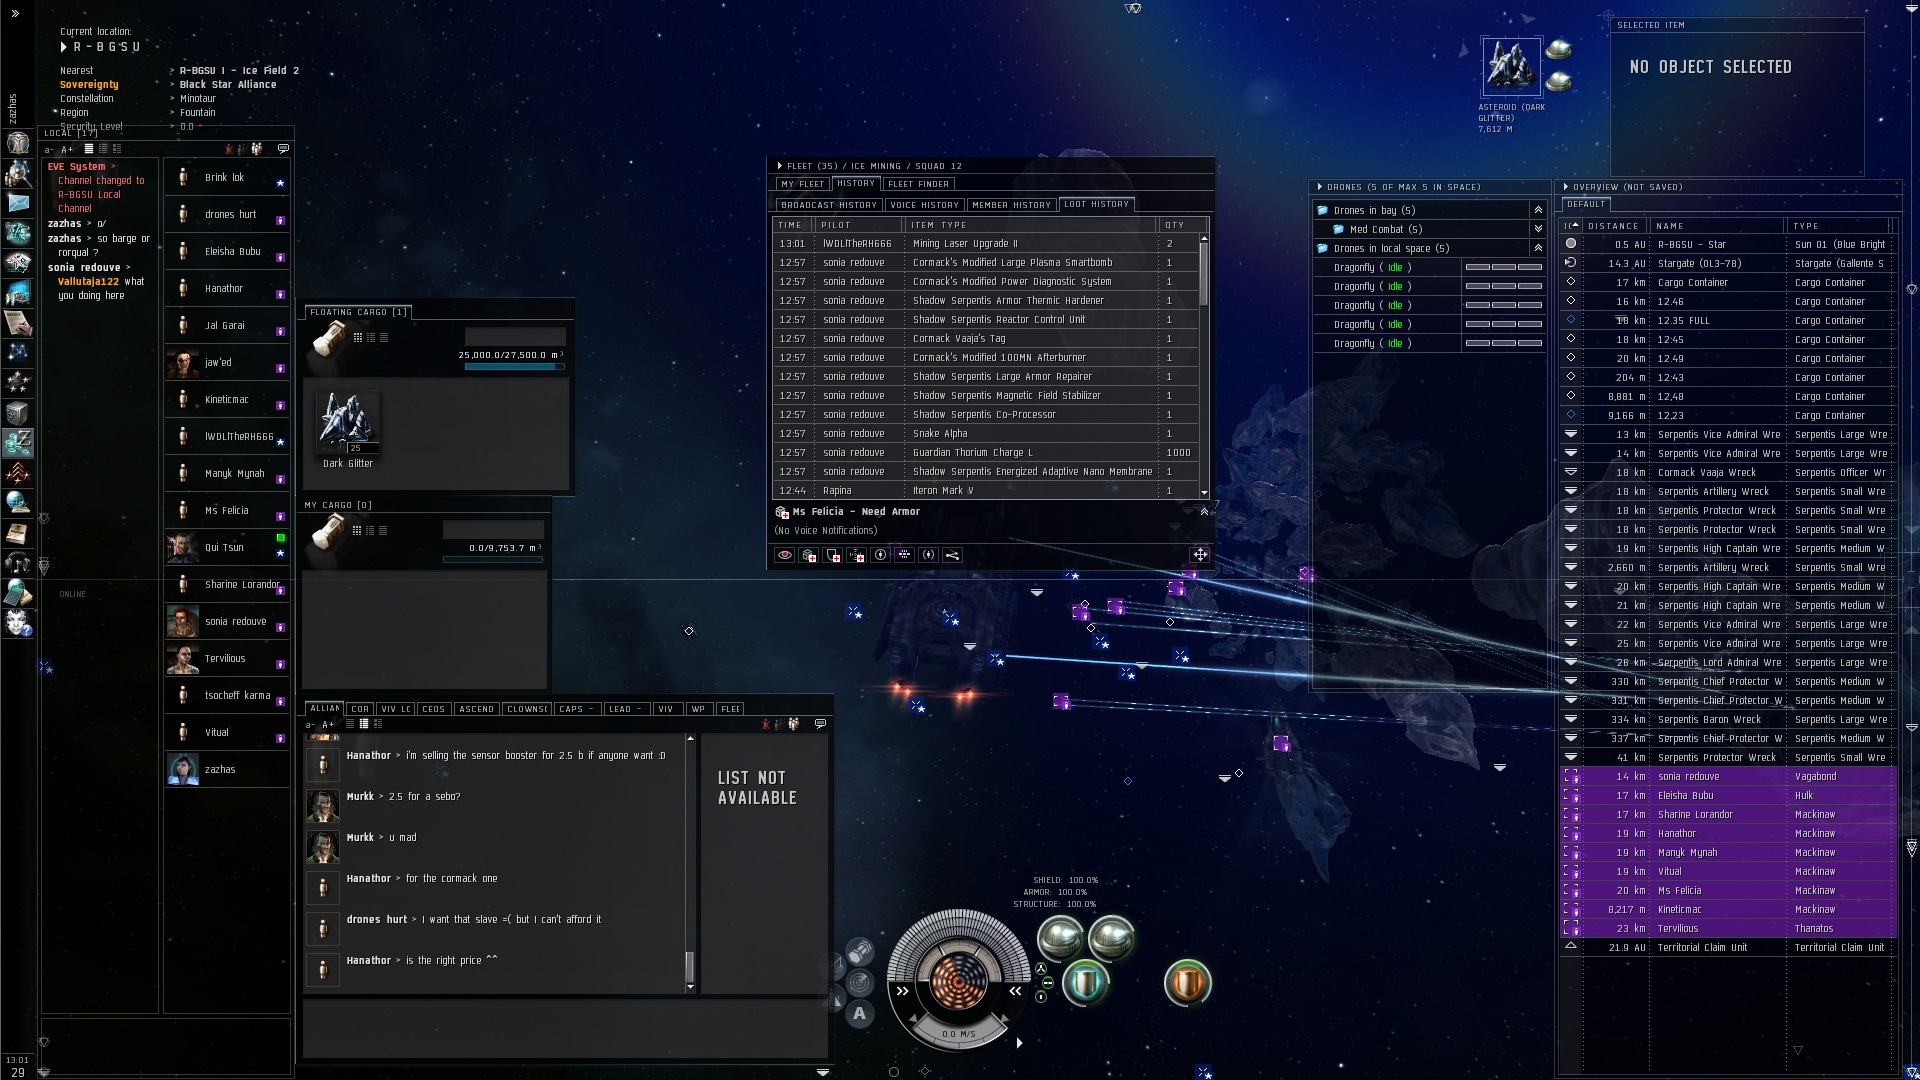Viewport: 1920px width, 1080px height.
Task: Switch to the My Fleet tab
Action: point(802,184)
